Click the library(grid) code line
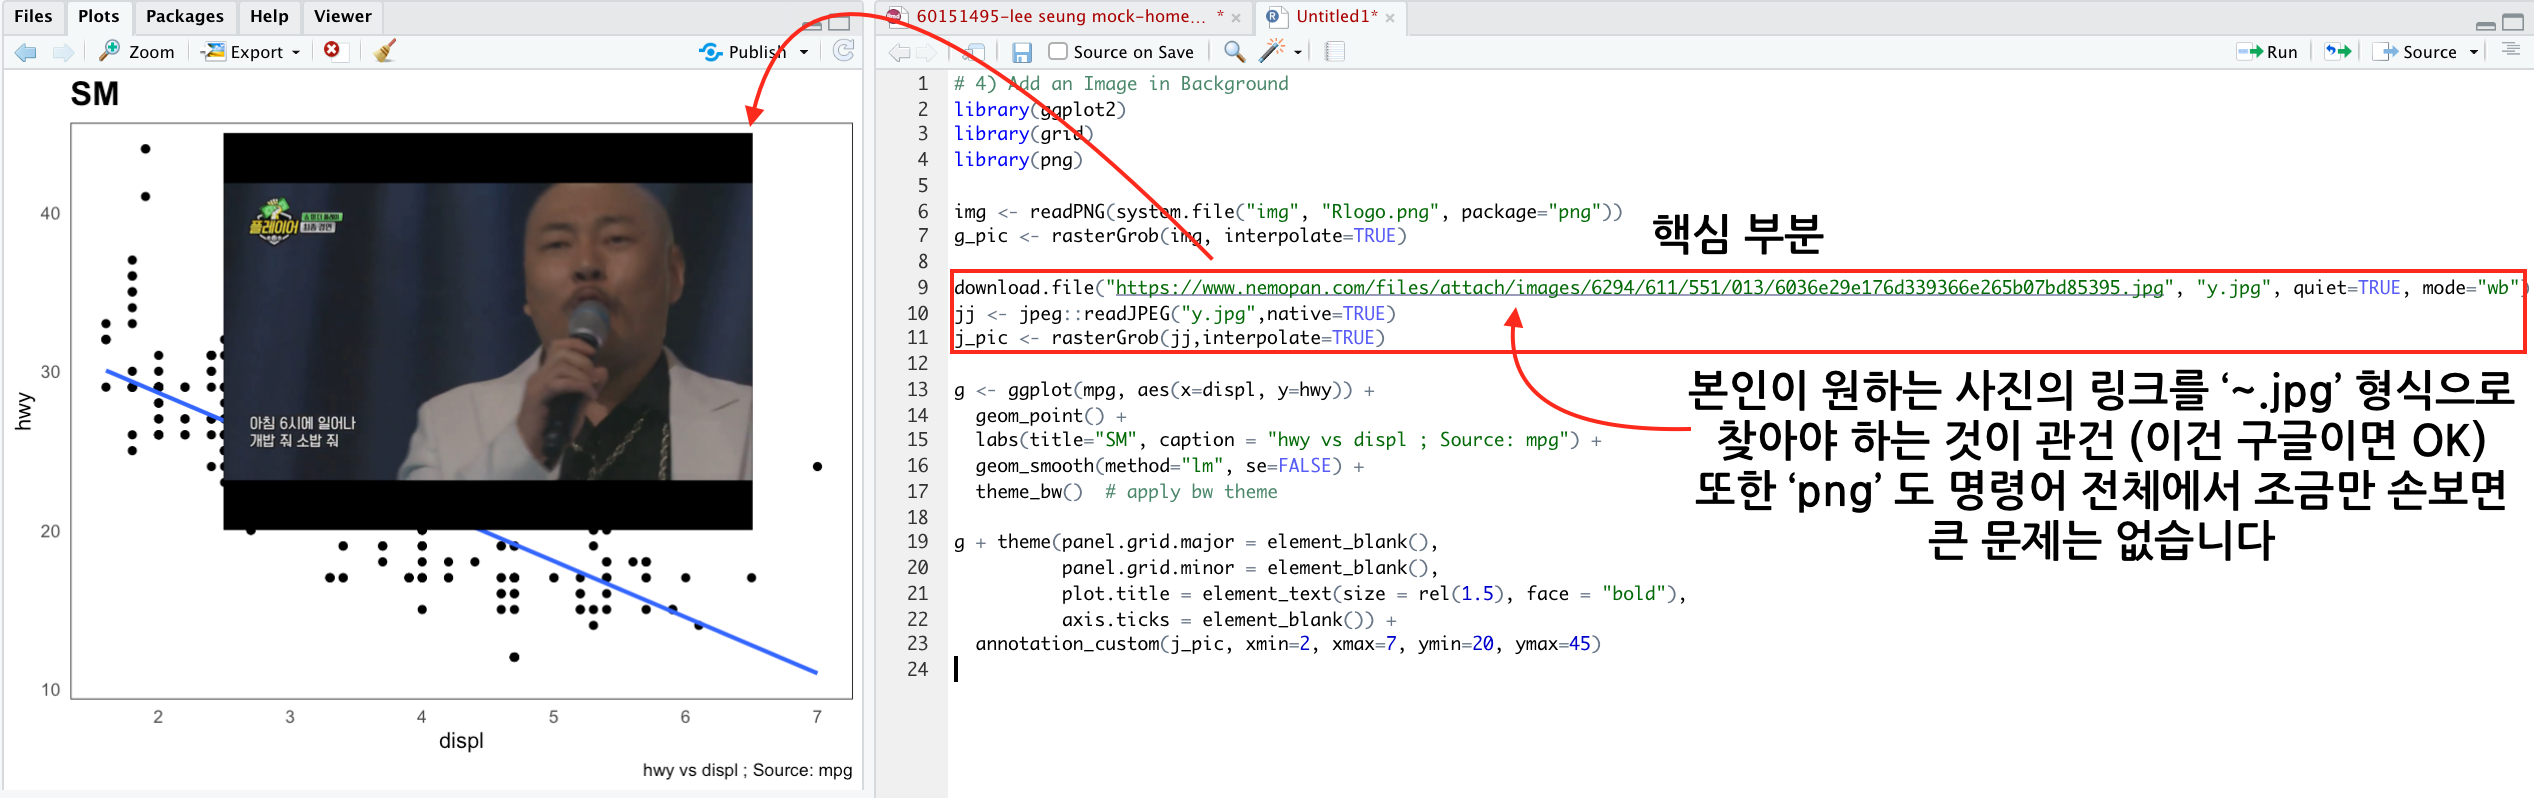This screenshot has height=798, width=2534. click(1023, 134)
